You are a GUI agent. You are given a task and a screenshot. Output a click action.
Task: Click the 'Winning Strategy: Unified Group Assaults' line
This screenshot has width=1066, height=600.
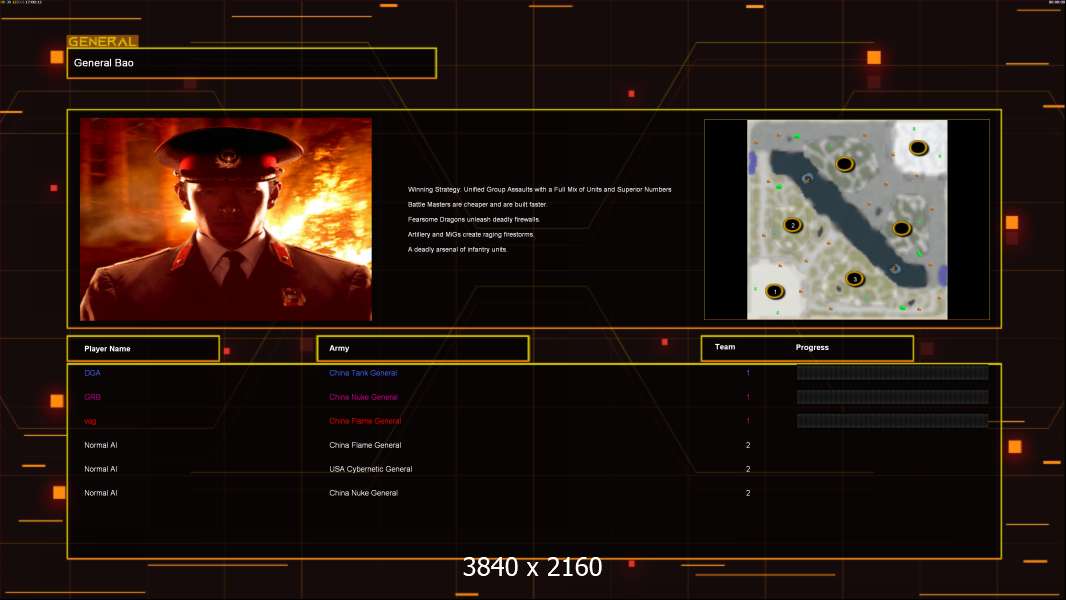click(539, 190)
